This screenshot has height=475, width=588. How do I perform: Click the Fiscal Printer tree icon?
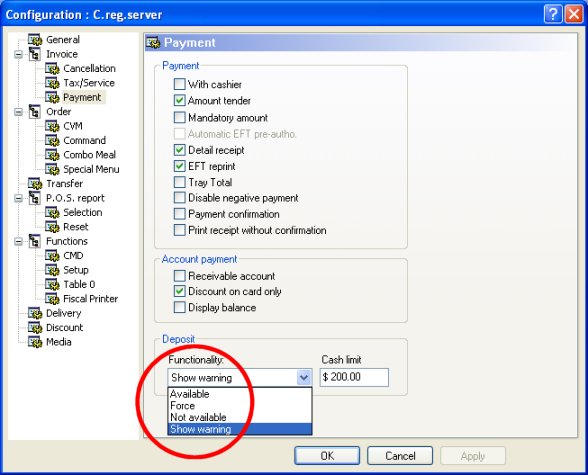point(52,299)
